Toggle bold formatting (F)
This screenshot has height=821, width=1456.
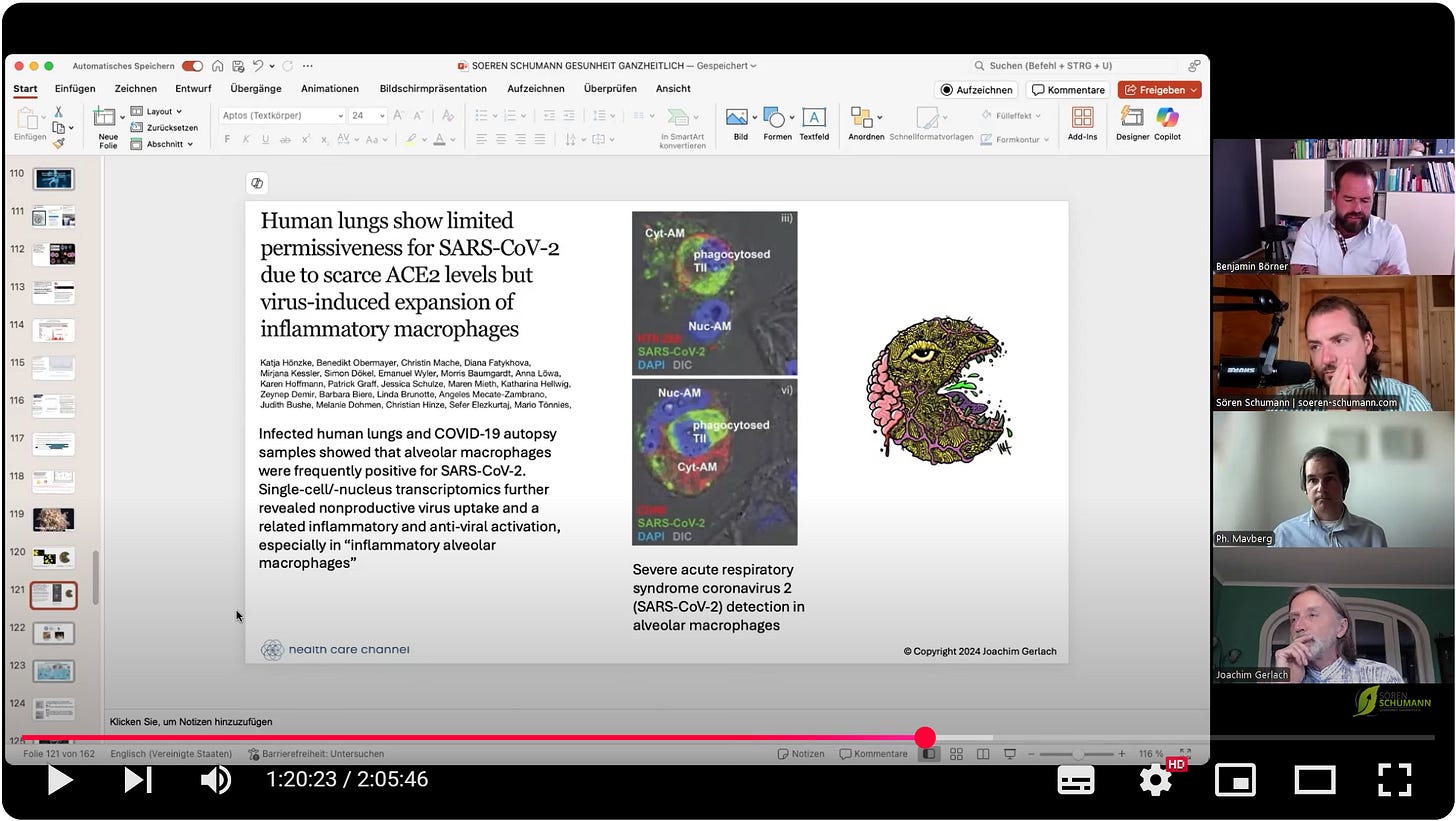pyautogui.click(x=228, y=140)
